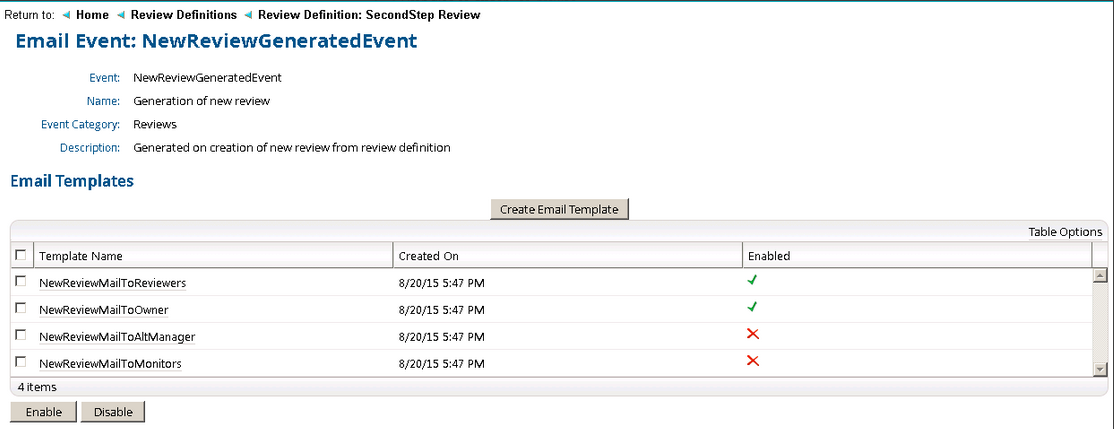Open the Table Options menu
Screen dimensions: 1114x429
tap(1065, 232)
